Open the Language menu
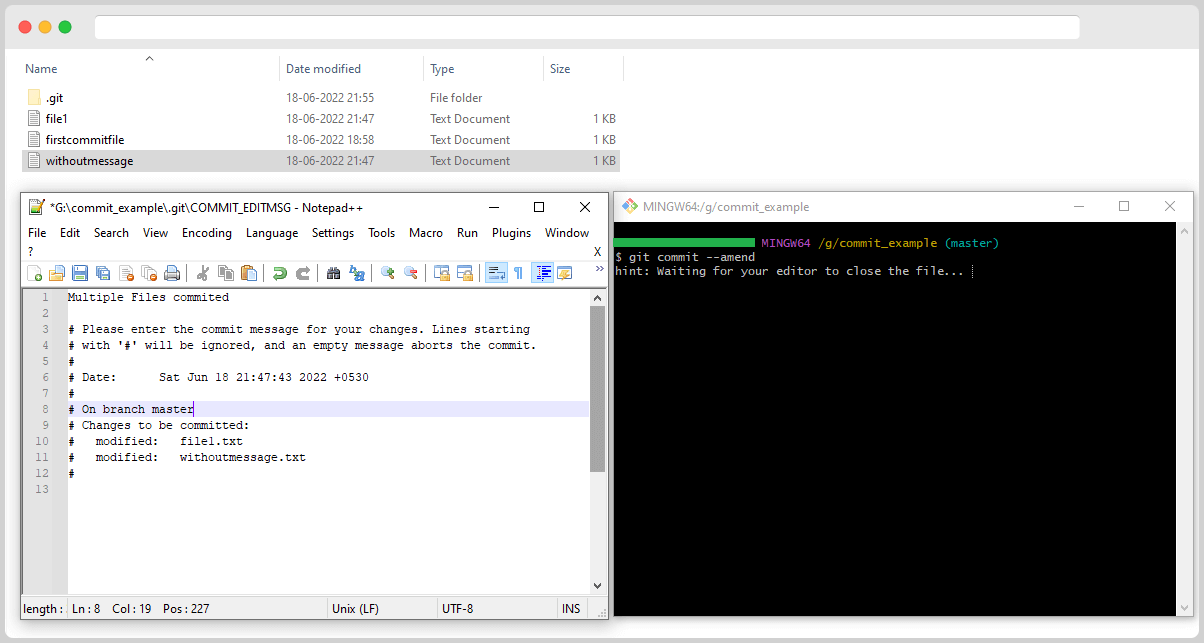 [x=272, y=233]
